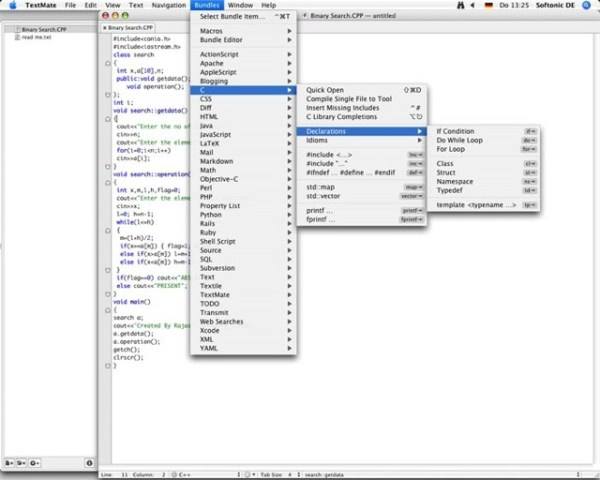Click the German flag input menu

click(488, 5)
